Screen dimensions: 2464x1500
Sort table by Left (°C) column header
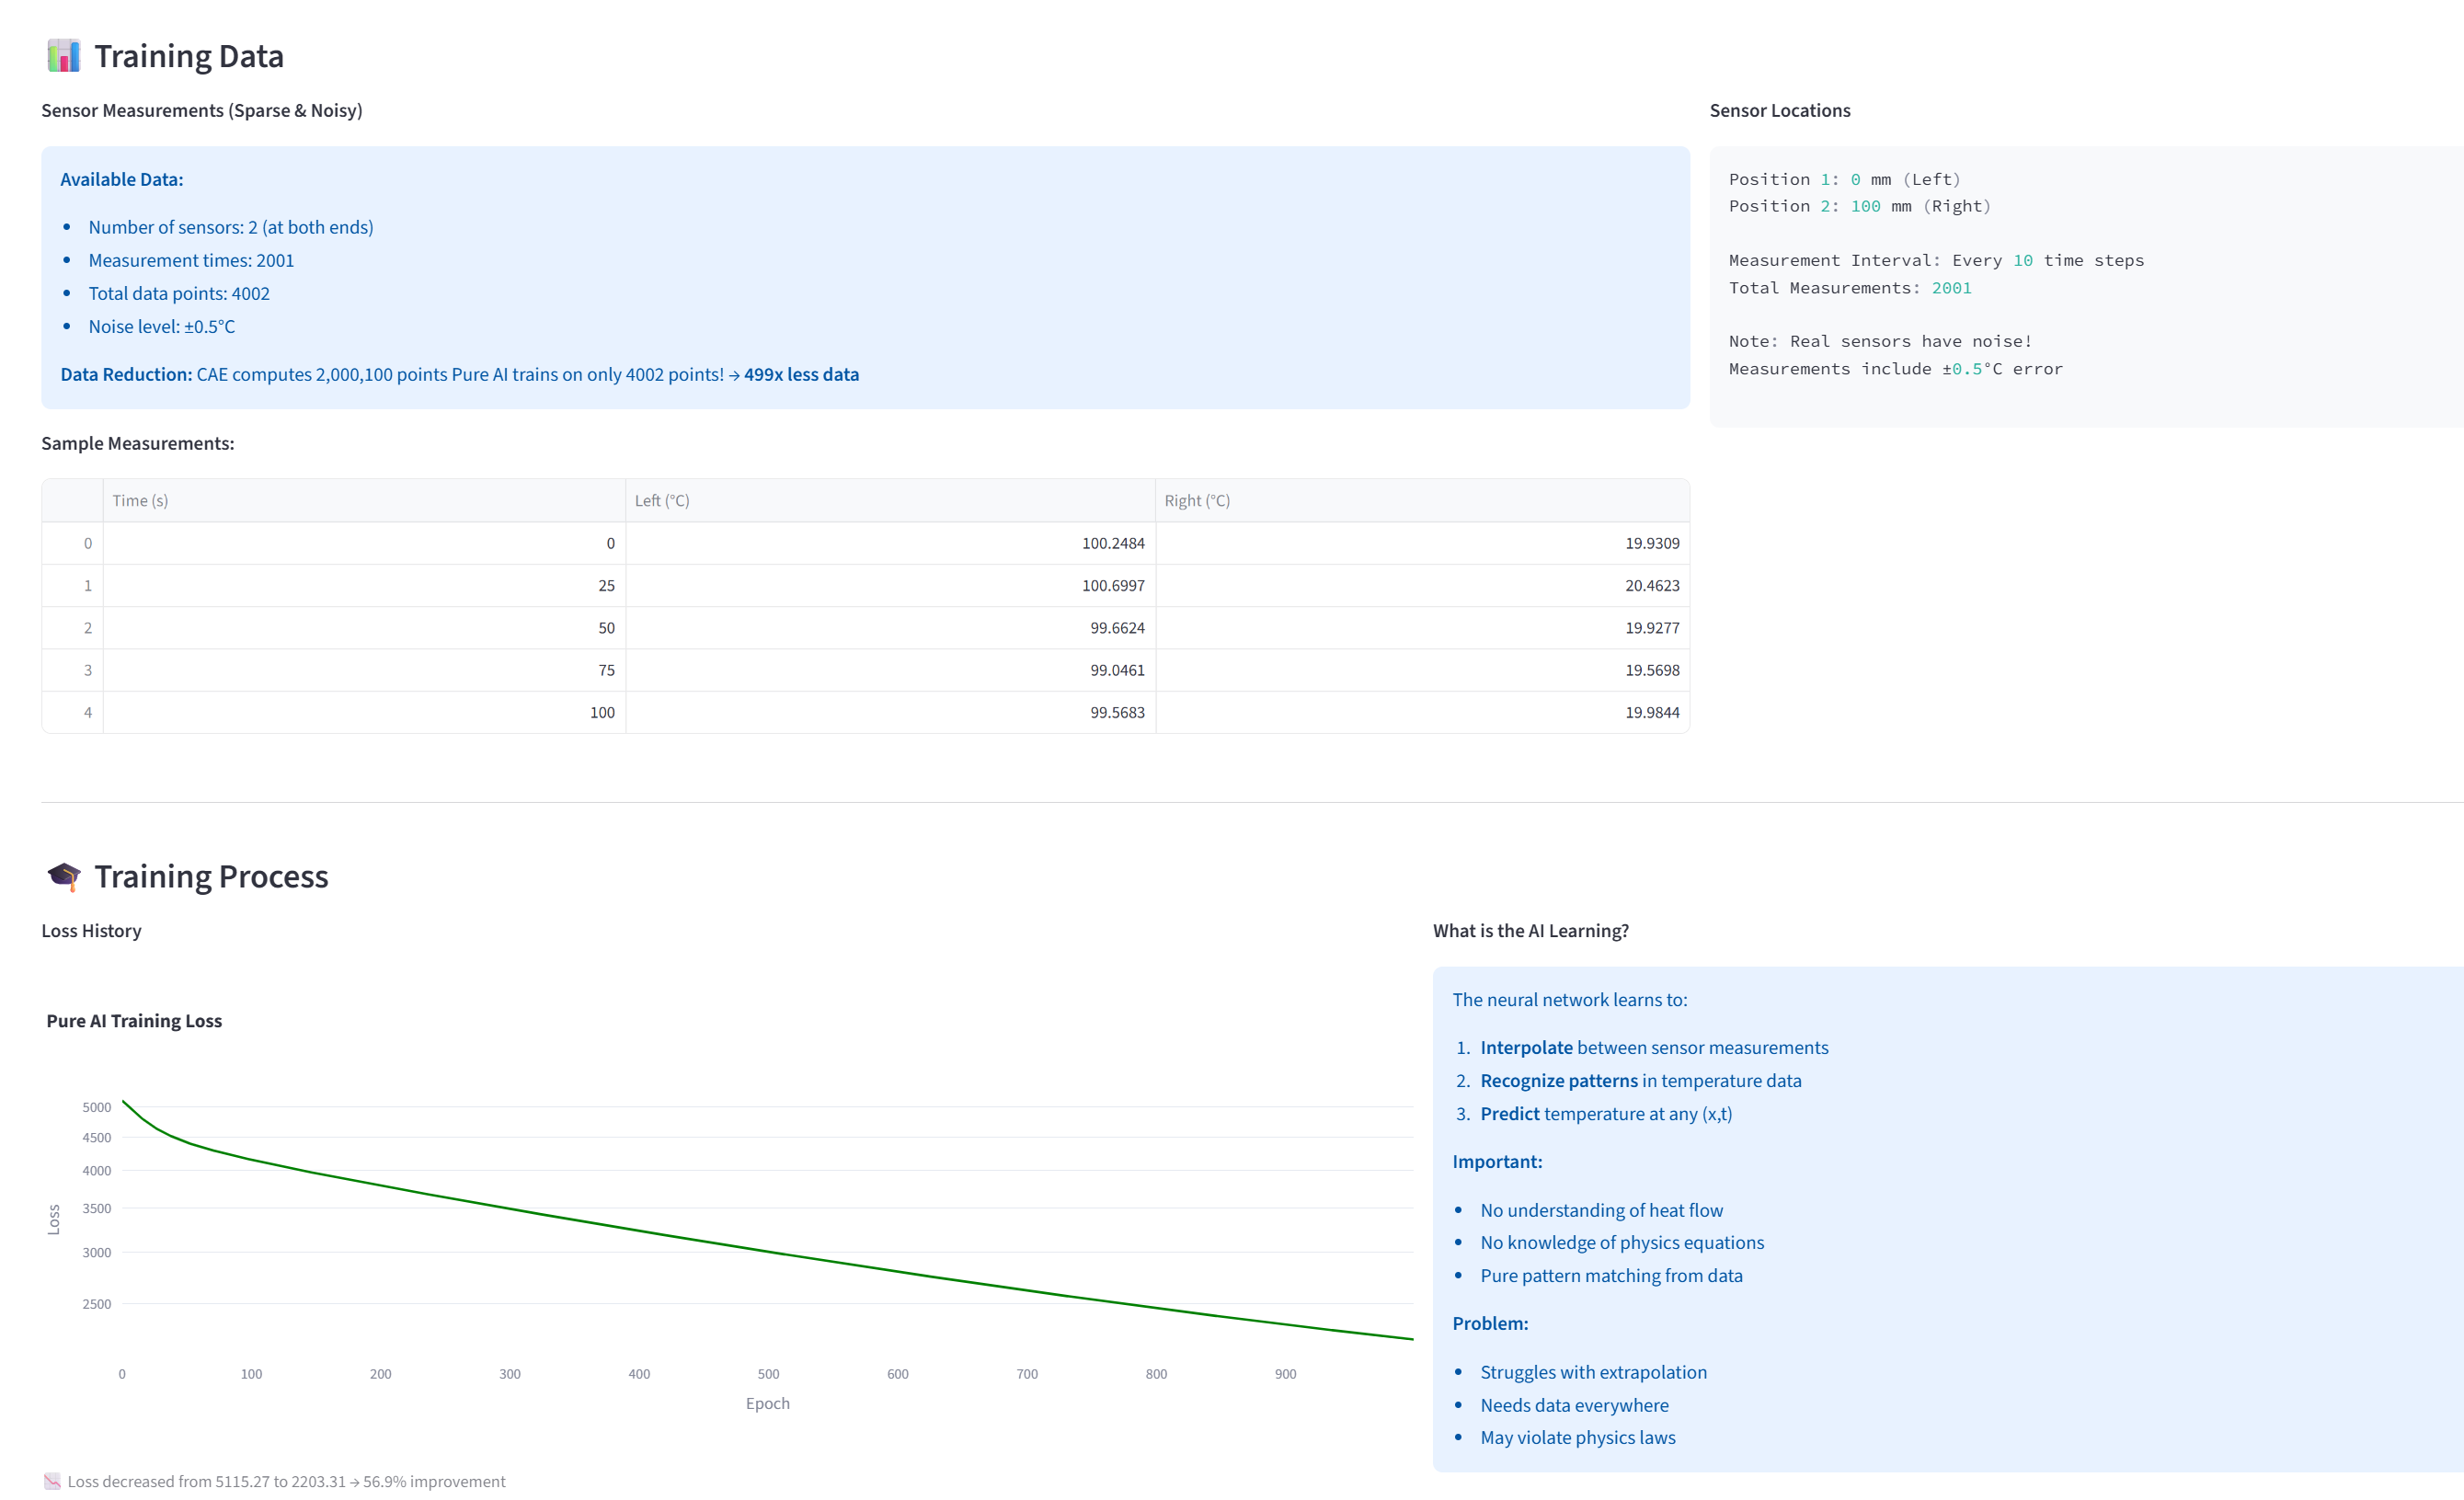[662, 500]
